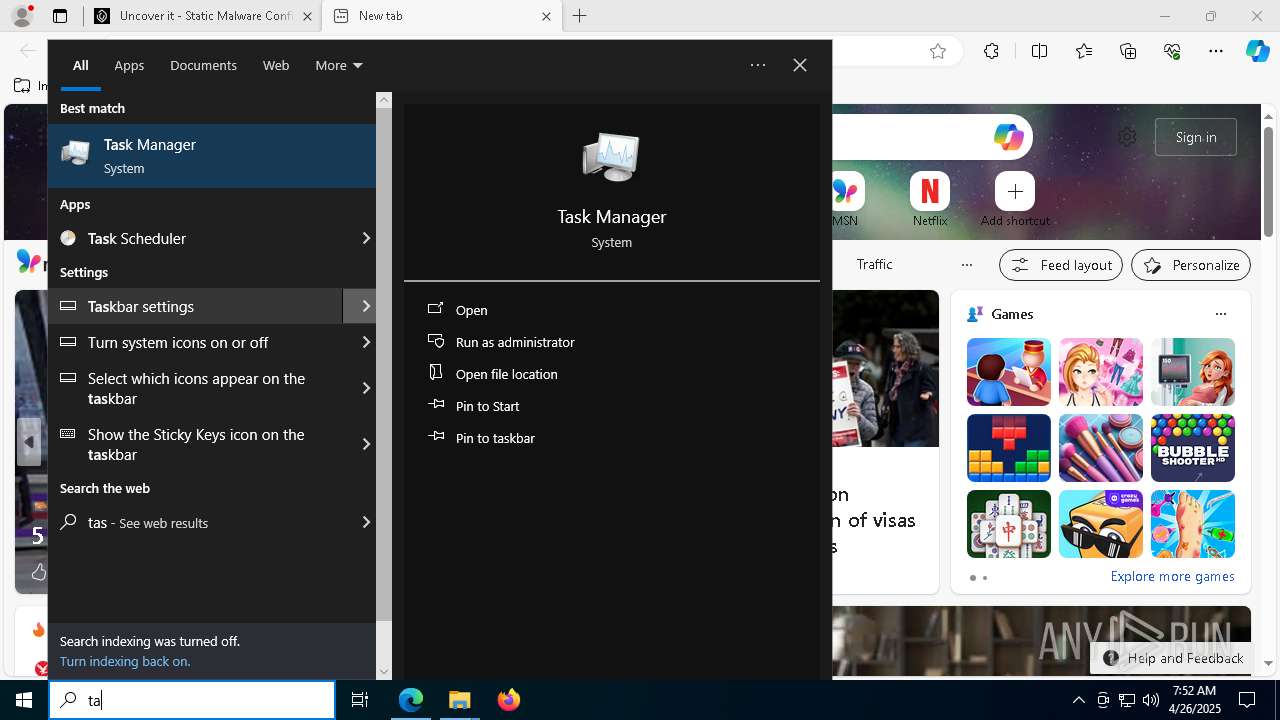Choose Open file location

[506, 374]
